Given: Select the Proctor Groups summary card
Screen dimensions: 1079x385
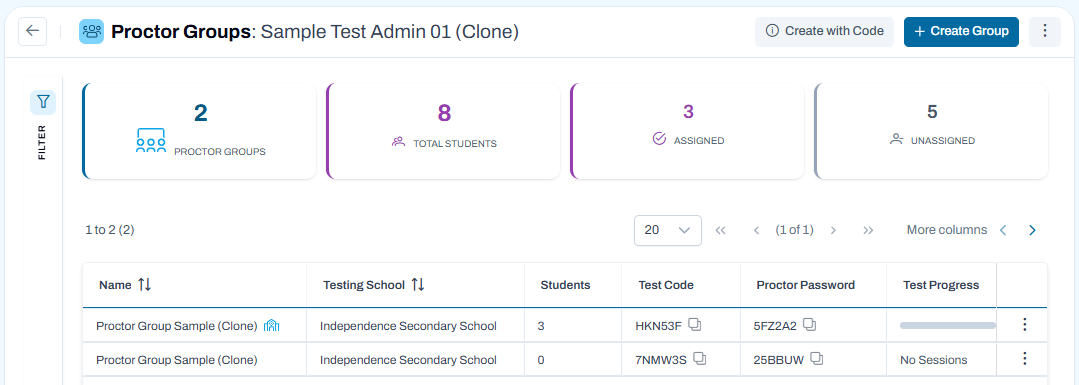Looking at the screenshot, I should 200,131.
